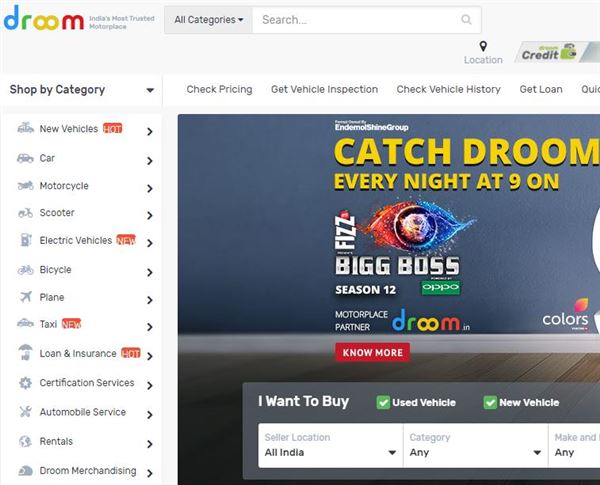Screen dimensions: 600x485
Task: Open the Category Any dropdown
Action: 476,445
